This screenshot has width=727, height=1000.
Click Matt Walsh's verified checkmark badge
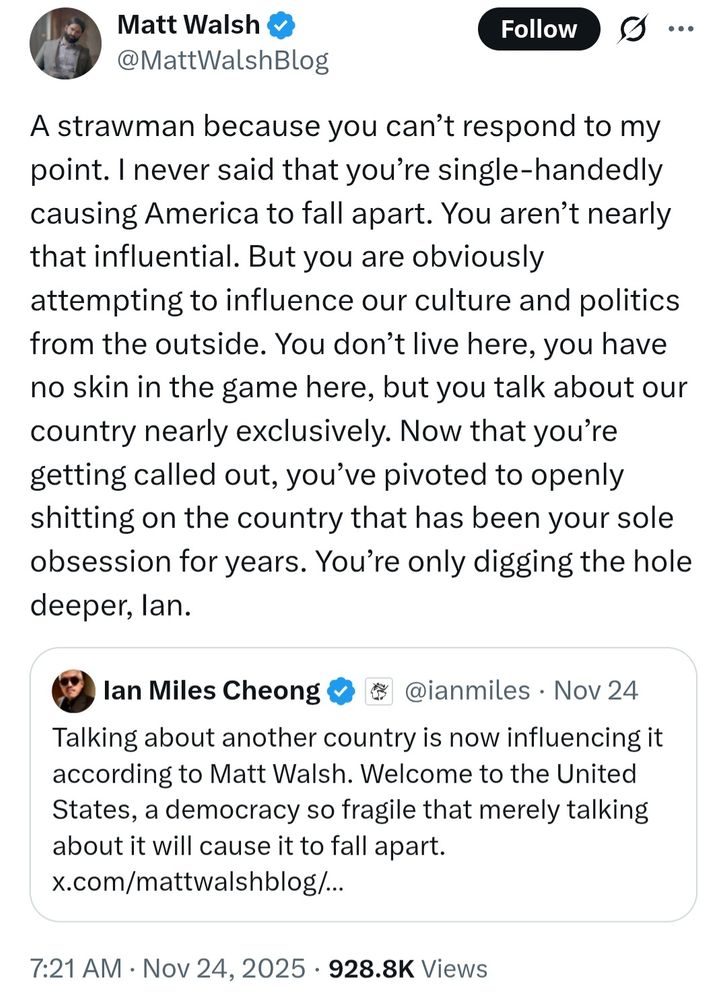click(282, 25)
